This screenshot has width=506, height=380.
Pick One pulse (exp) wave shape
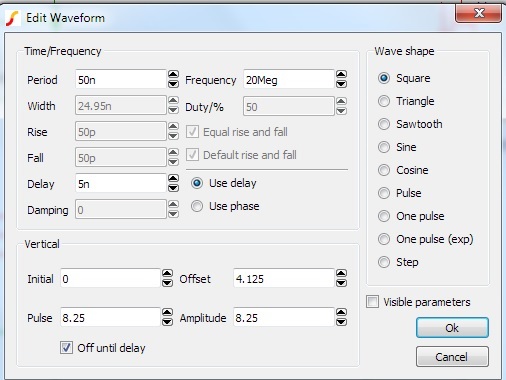426,239
